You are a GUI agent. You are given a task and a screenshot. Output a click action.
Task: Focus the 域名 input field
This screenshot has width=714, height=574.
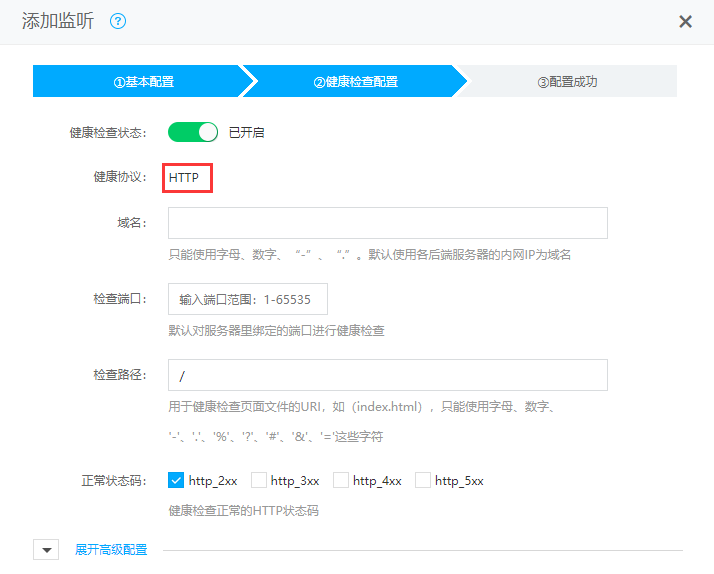387,223
